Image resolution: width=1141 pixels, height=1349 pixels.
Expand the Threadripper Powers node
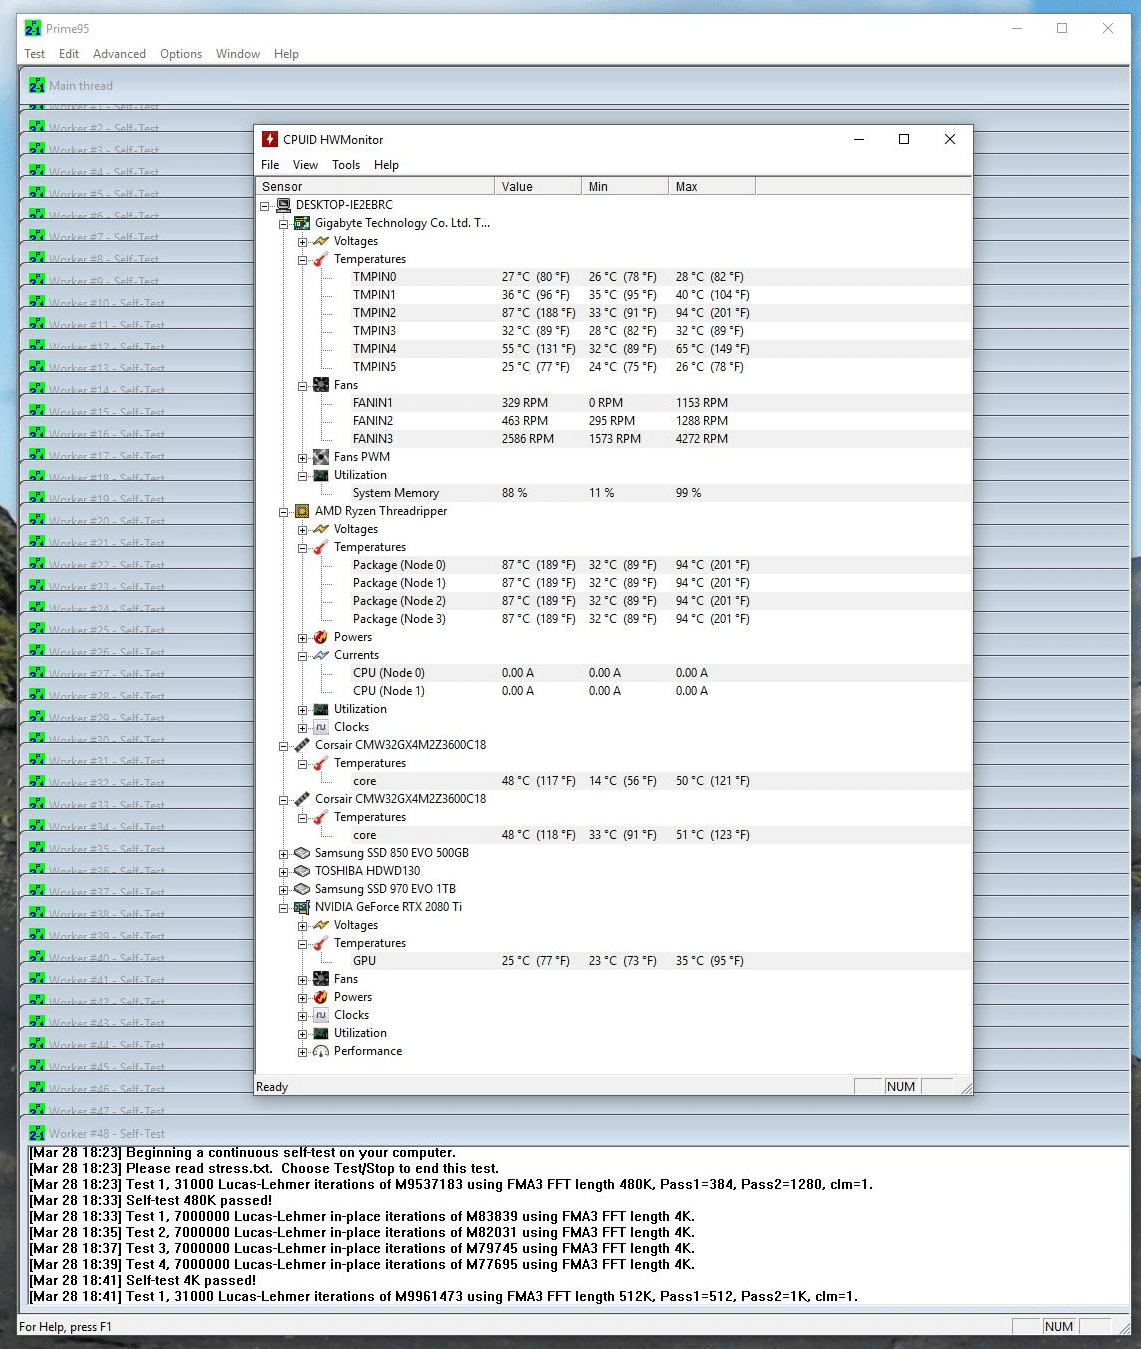[302, 638]
